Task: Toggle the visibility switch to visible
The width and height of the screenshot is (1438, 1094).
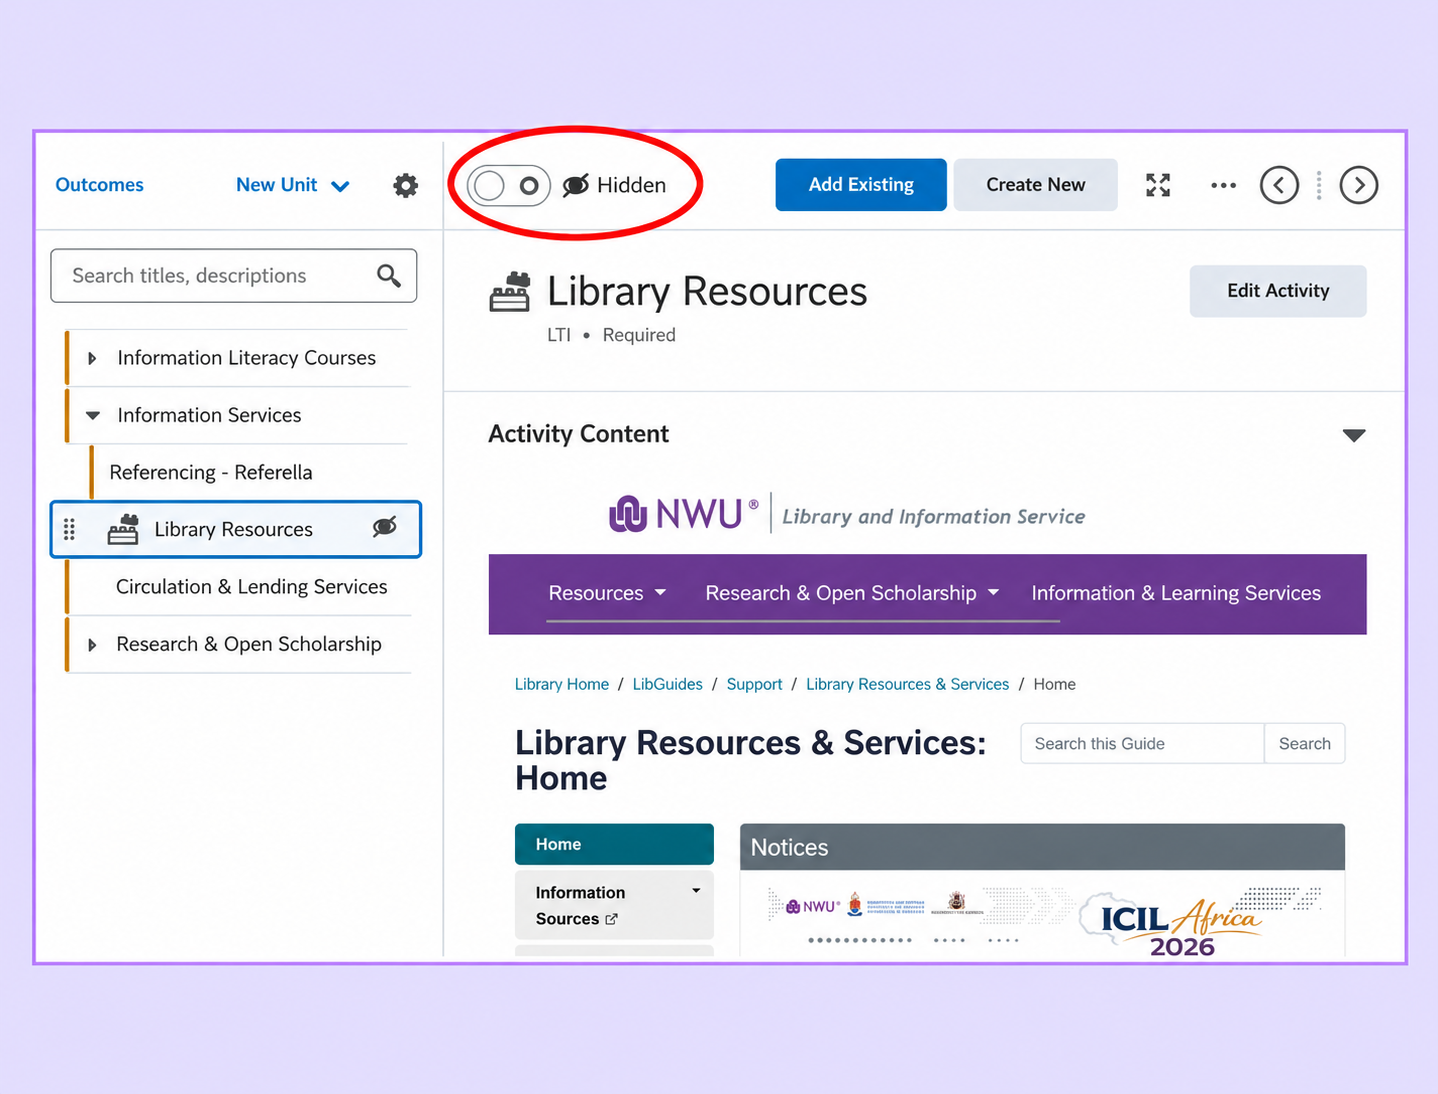Action: [509, 185]
